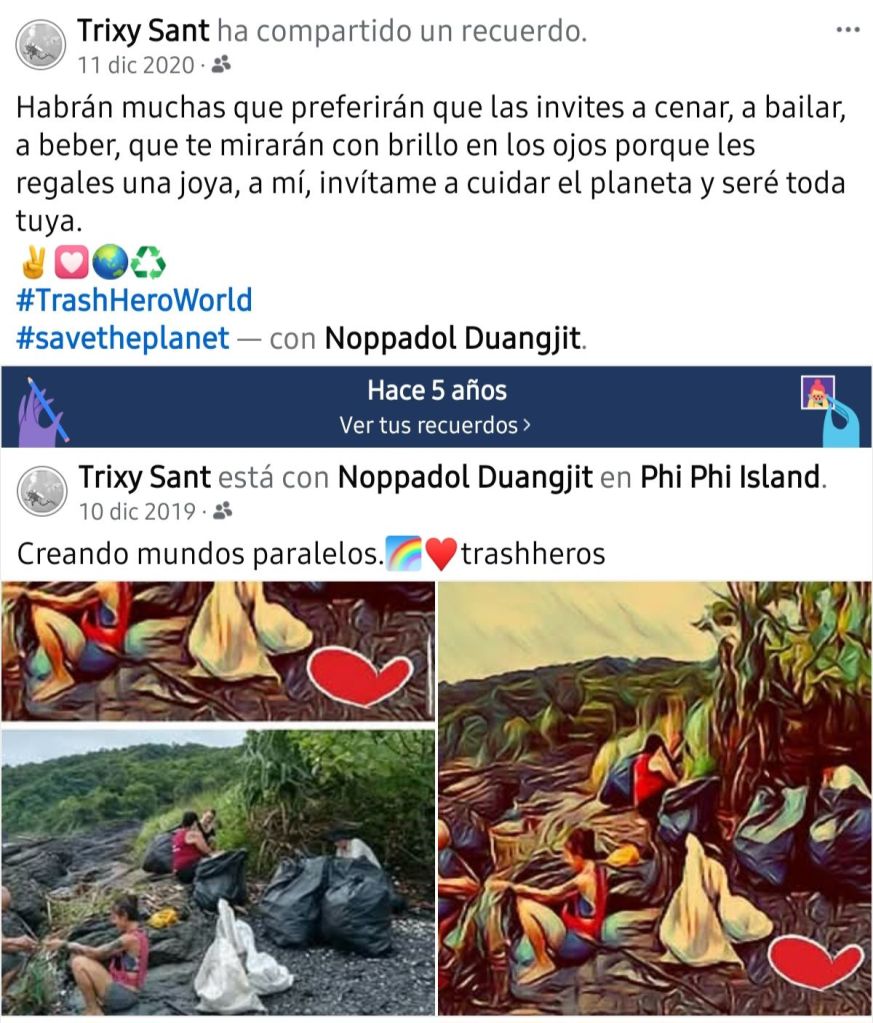Open Noppadol Duangjit profile in top post
The image size is (873, 1023).
[x=453, y=338]
